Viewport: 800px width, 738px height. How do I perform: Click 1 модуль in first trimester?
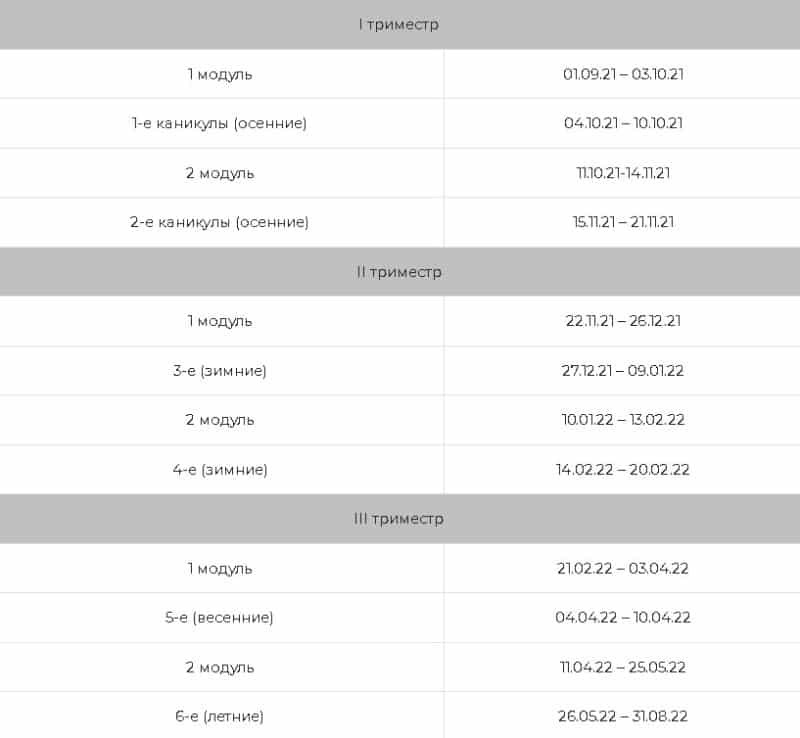tap(220, 75)
